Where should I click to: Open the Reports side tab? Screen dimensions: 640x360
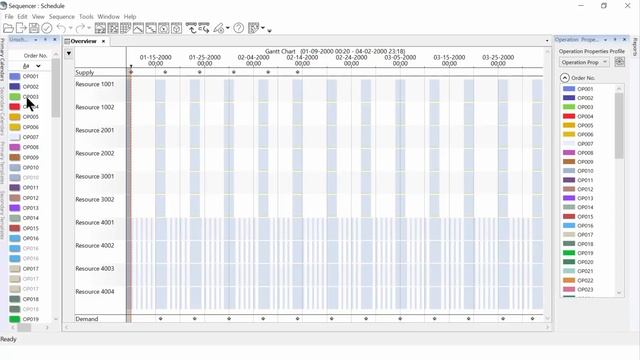(x=635, y=47)
